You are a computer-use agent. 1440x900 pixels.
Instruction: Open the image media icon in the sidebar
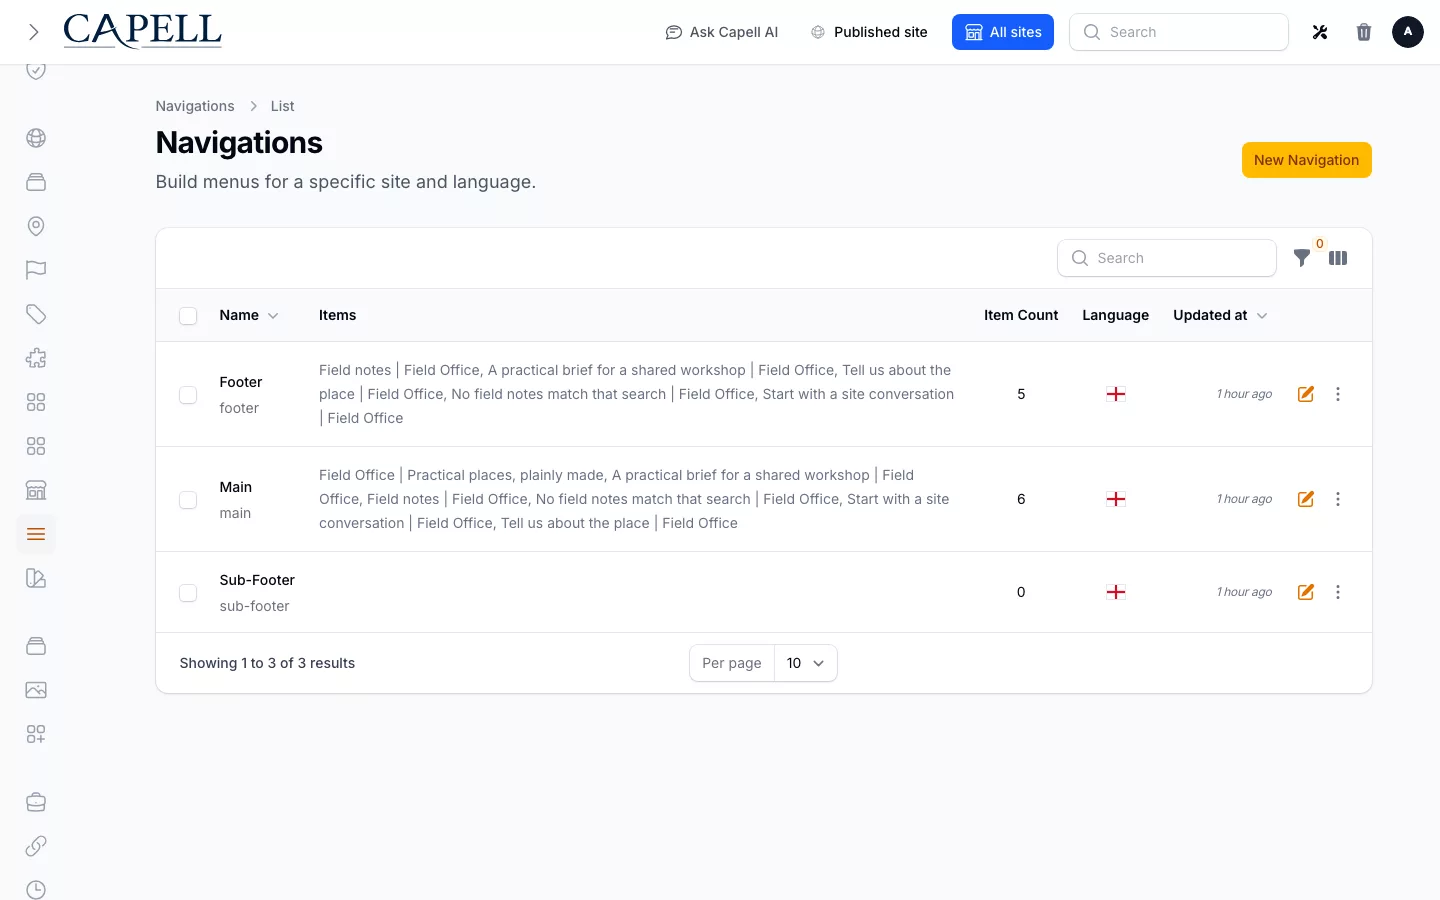[36, 690]
